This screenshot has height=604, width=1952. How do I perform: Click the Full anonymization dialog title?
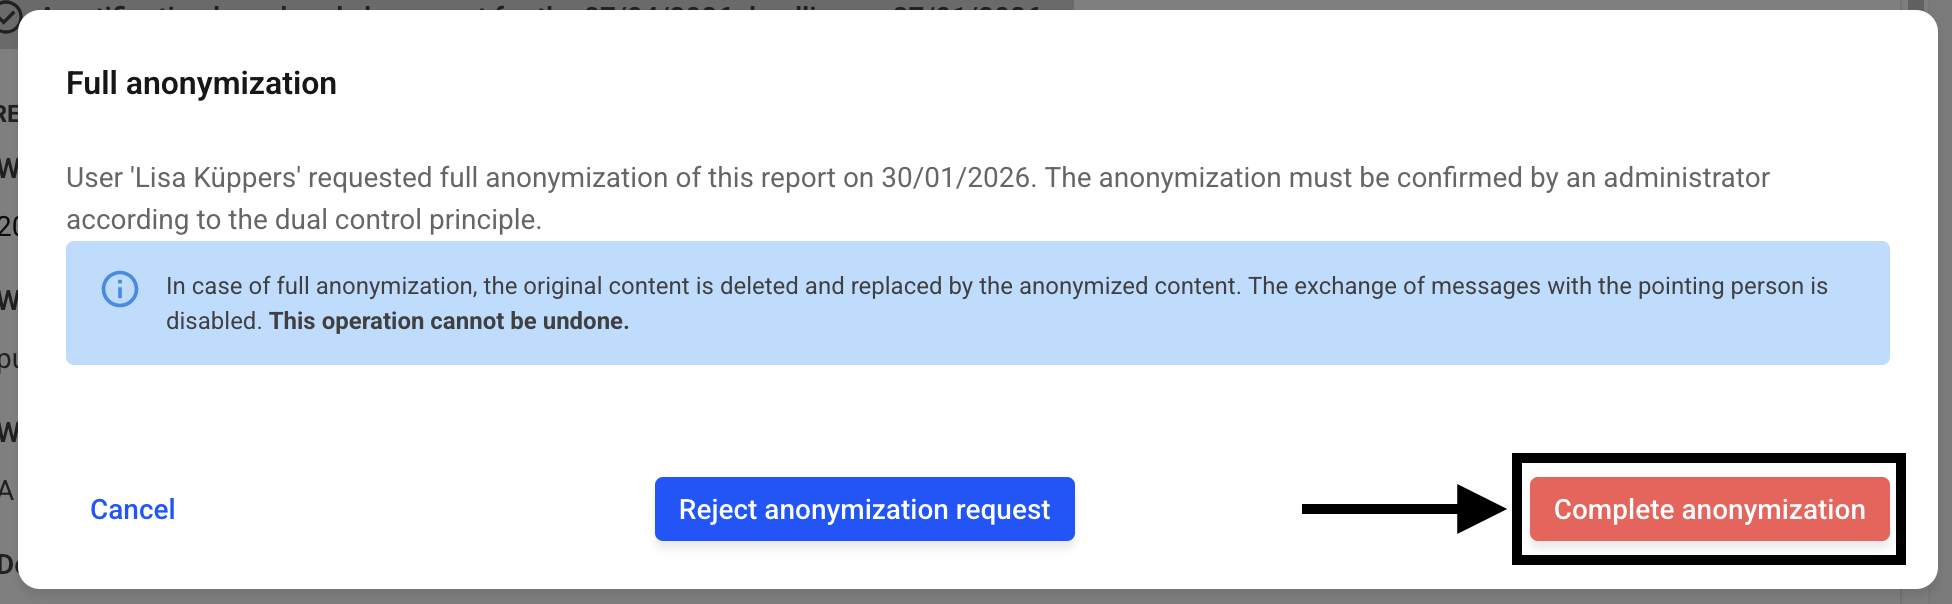201,83
